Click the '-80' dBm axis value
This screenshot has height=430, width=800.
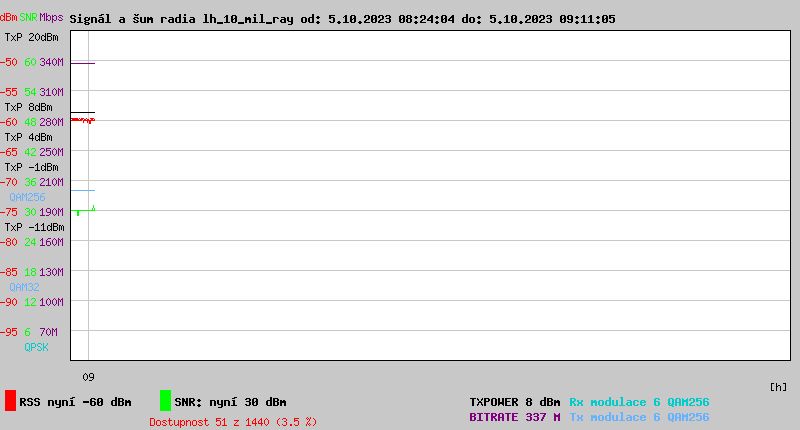tap(9, 242)
